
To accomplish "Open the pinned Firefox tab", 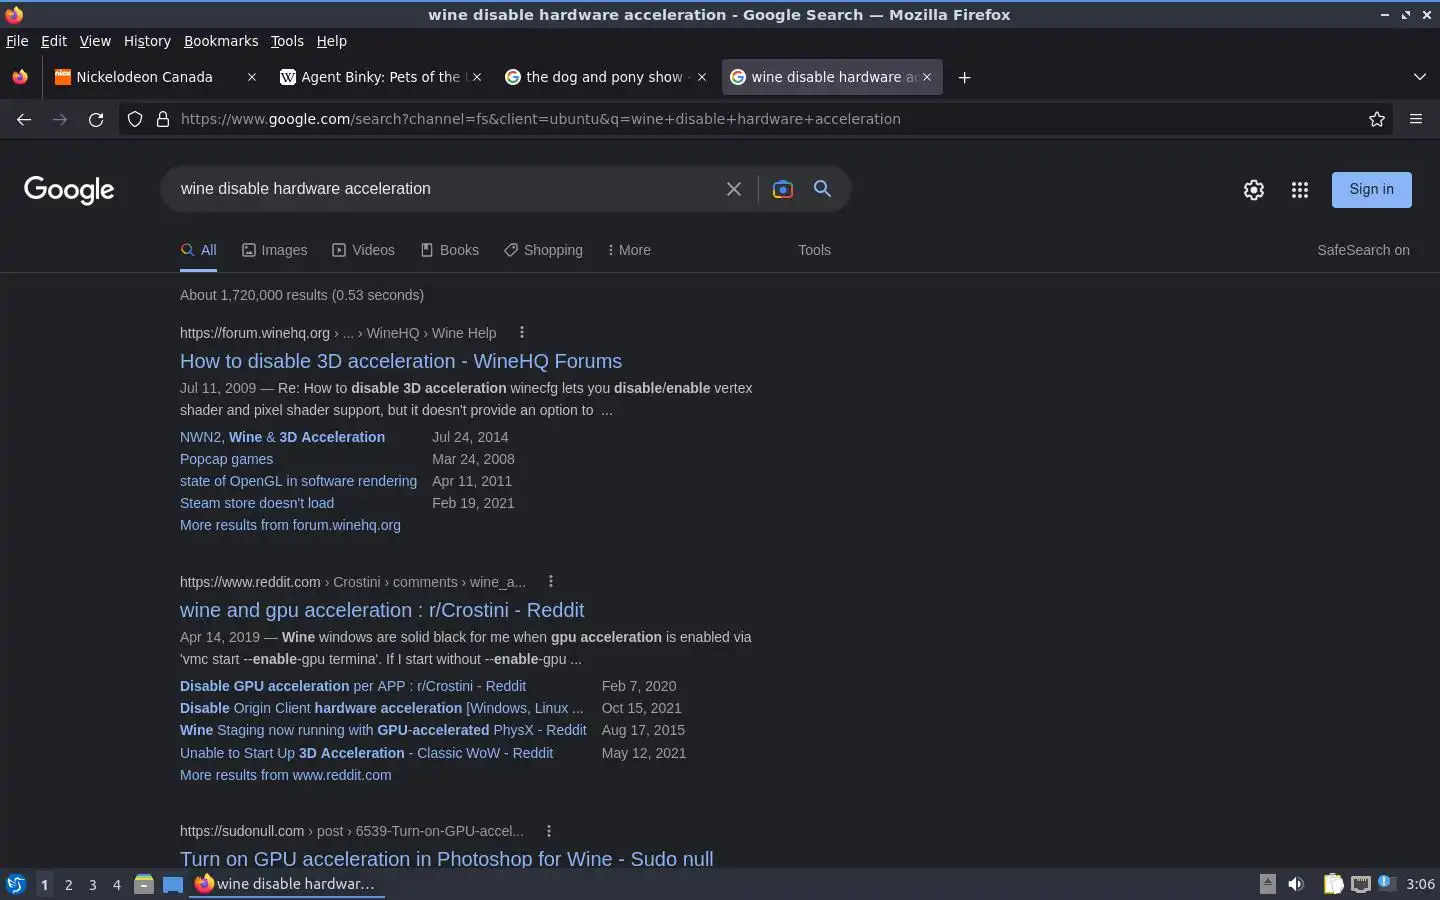I will [20, 77].
